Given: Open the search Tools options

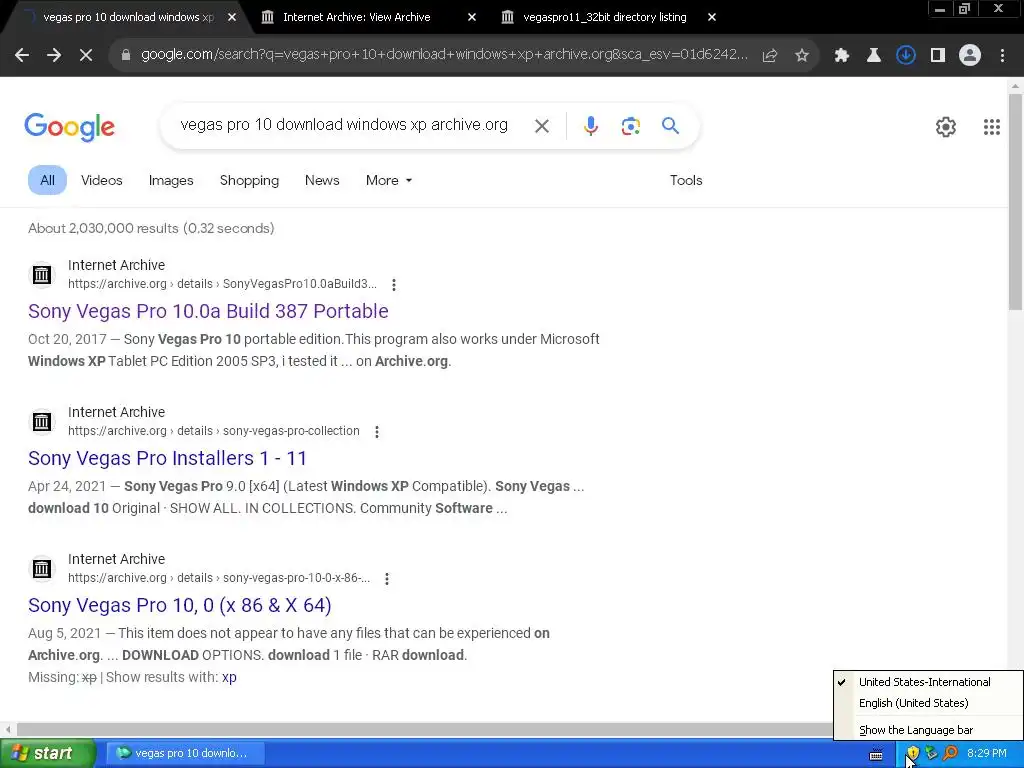Looking at the screenshot, I should point(686,180).
